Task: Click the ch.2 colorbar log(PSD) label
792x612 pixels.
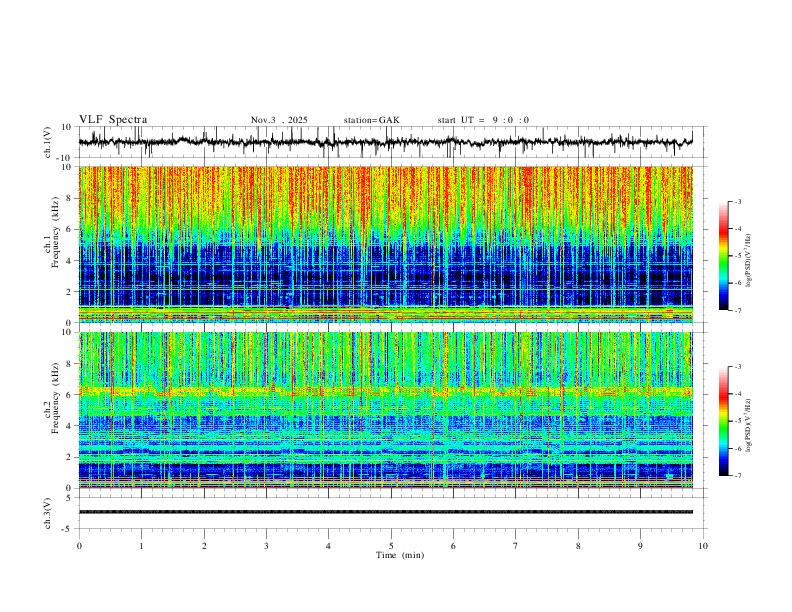Action: pos(749,426)
